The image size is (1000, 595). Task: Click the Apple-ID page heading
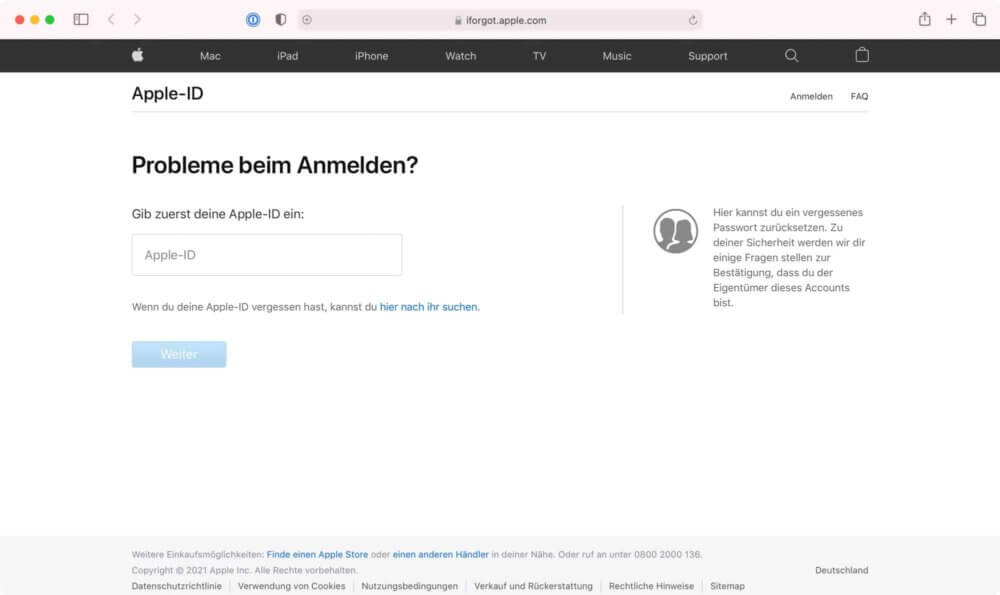click(168, 94)
